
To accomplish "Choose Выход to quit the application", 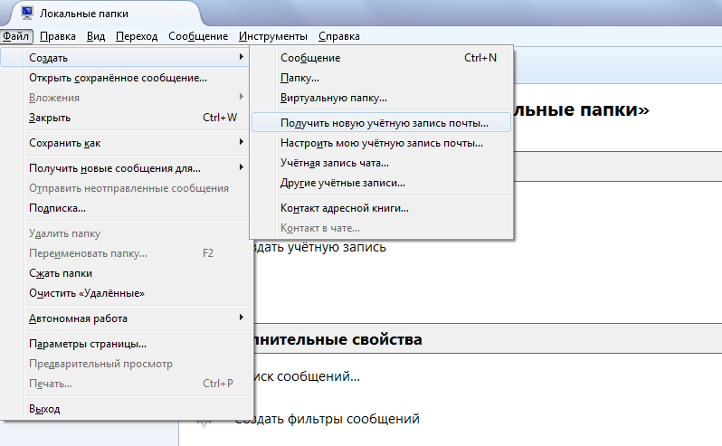I will pyautogui.click(x=125, y=408).
